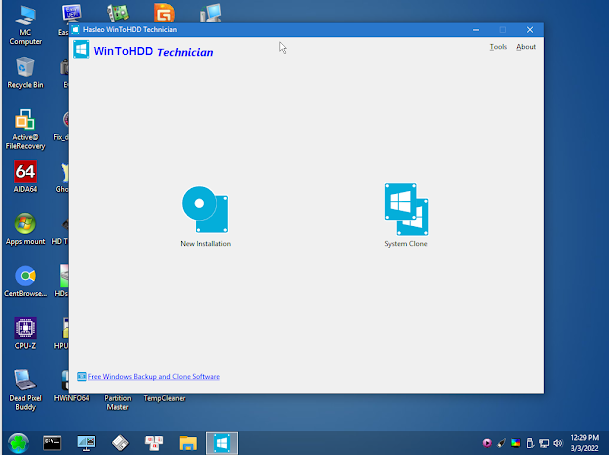The height and width of the screenshot is (455, 609).
Task: Launch the command prompt from taskbar
Action: 52,443
